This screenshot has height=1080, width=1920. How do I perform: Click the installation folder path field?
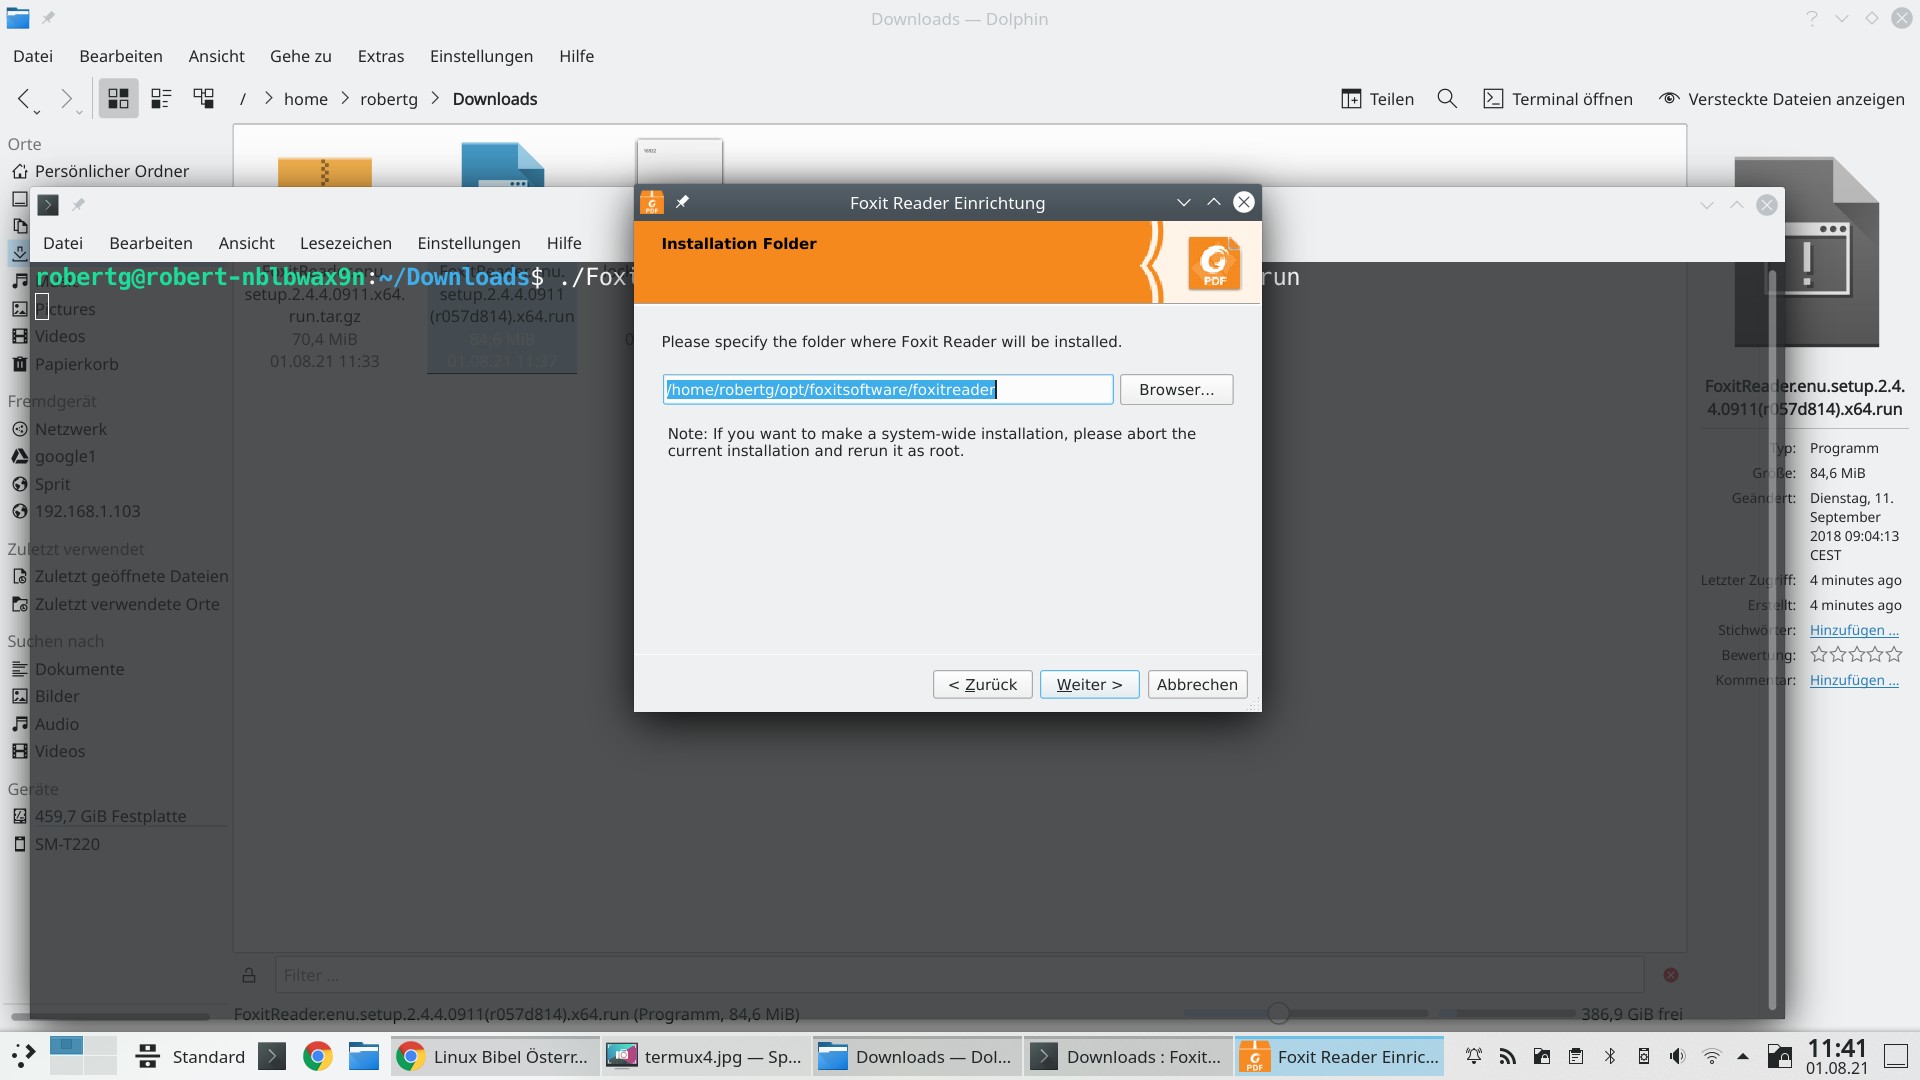click(887, 389)
